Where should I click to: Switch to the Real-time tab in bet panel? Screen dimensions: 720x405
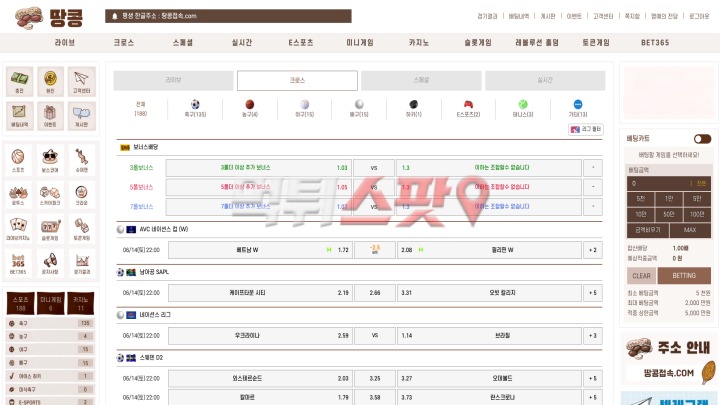tap(545, 80)
